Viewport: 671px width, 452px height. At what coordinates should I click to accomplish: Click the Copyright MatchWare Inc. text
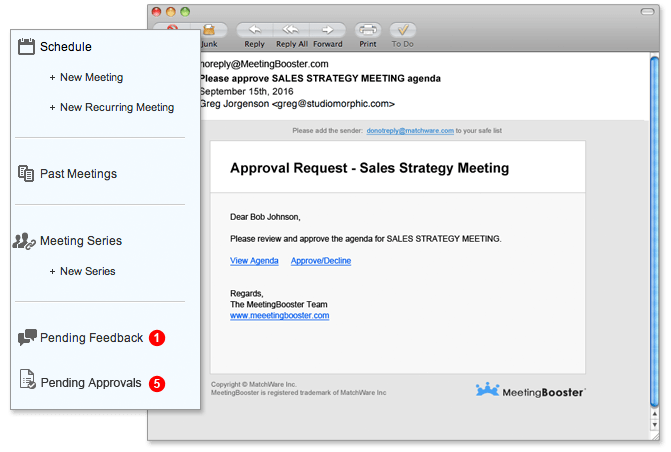click(x=254, y=384)
